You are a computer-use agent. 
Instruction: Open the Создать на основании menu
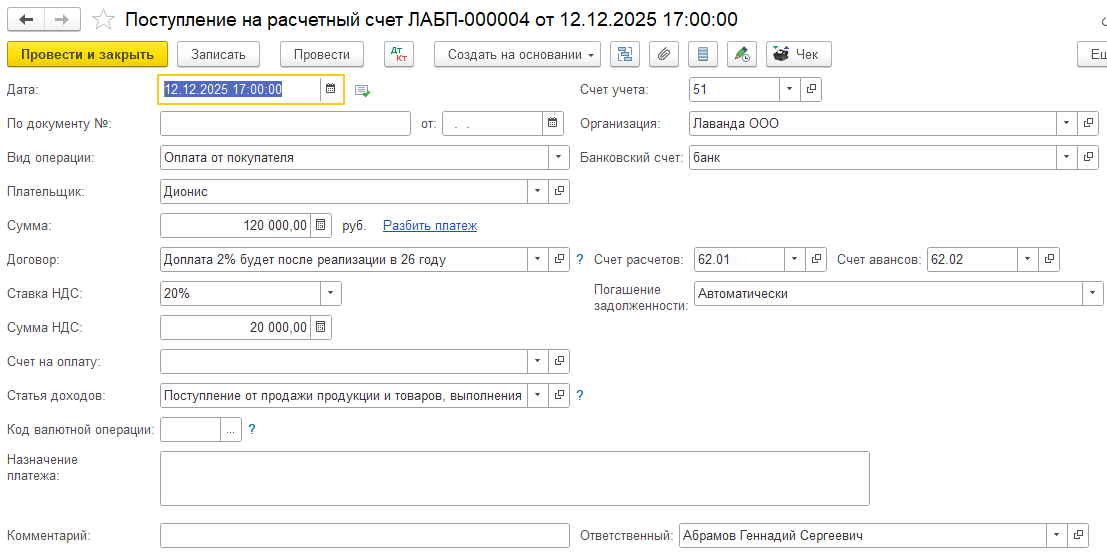click(x=517, y=54)
